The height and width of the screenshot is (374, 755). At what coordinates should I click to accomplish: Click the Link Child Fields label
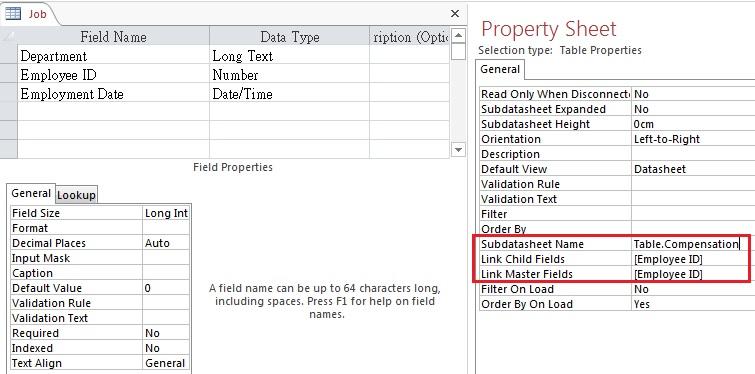[522, 259]
